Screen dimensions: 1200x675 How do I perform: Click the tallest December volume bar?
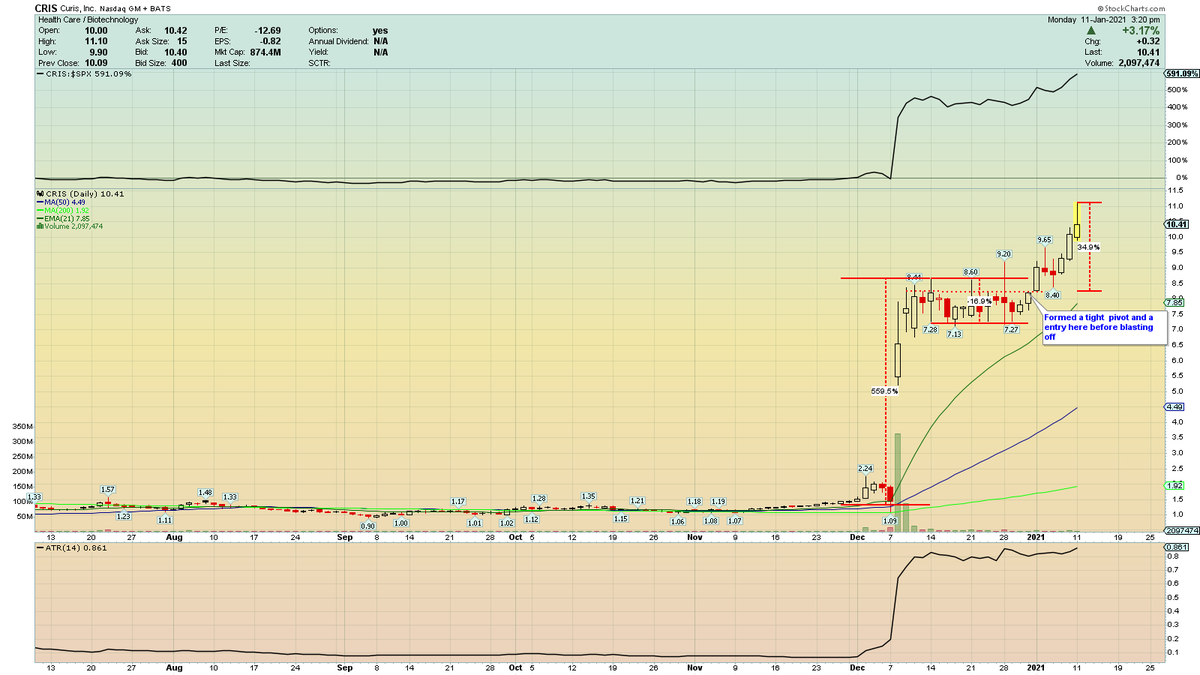coord(898,482)
